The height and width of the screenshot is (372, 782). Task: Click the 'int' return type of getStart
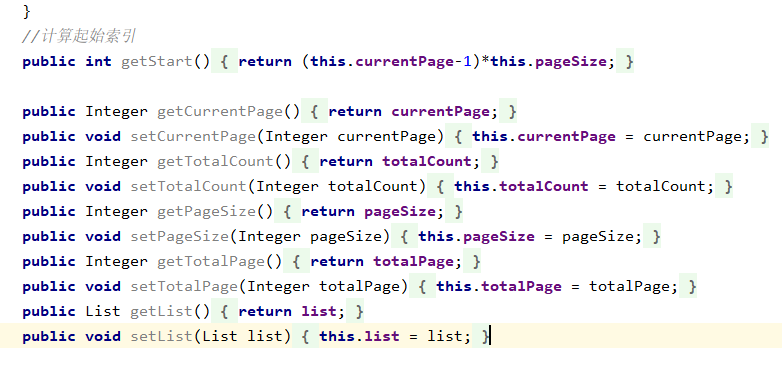click(x=98, y=61)
